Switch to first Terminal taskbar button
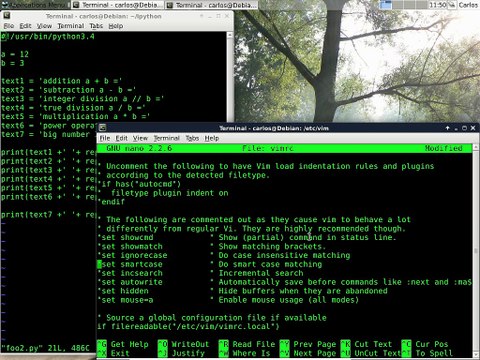The image size is (480, 360). coord(118,5)
